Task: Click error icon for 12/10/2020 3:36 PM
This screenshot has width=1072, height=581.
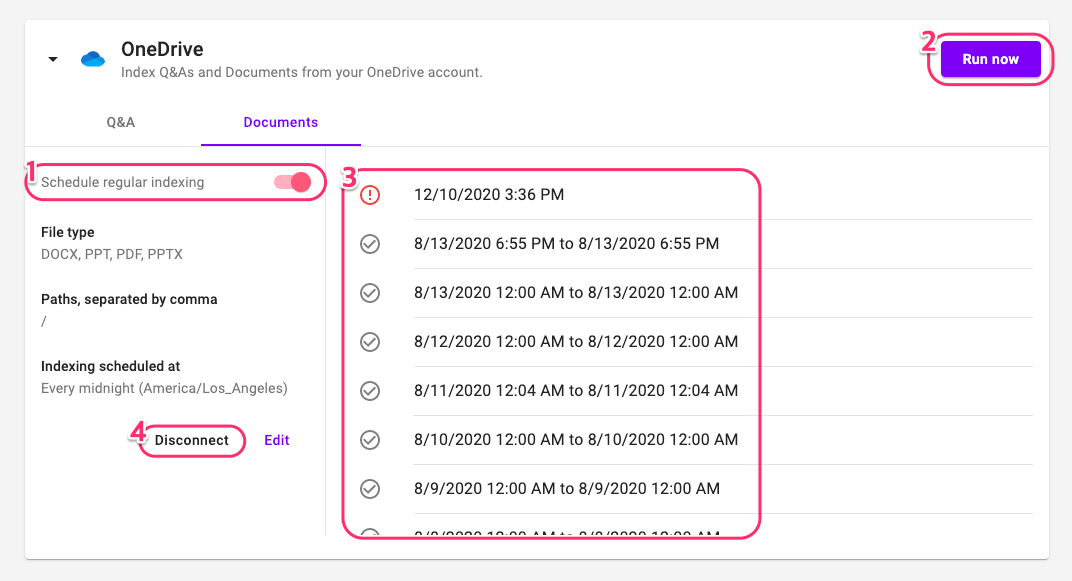Action: pos(370,195)
